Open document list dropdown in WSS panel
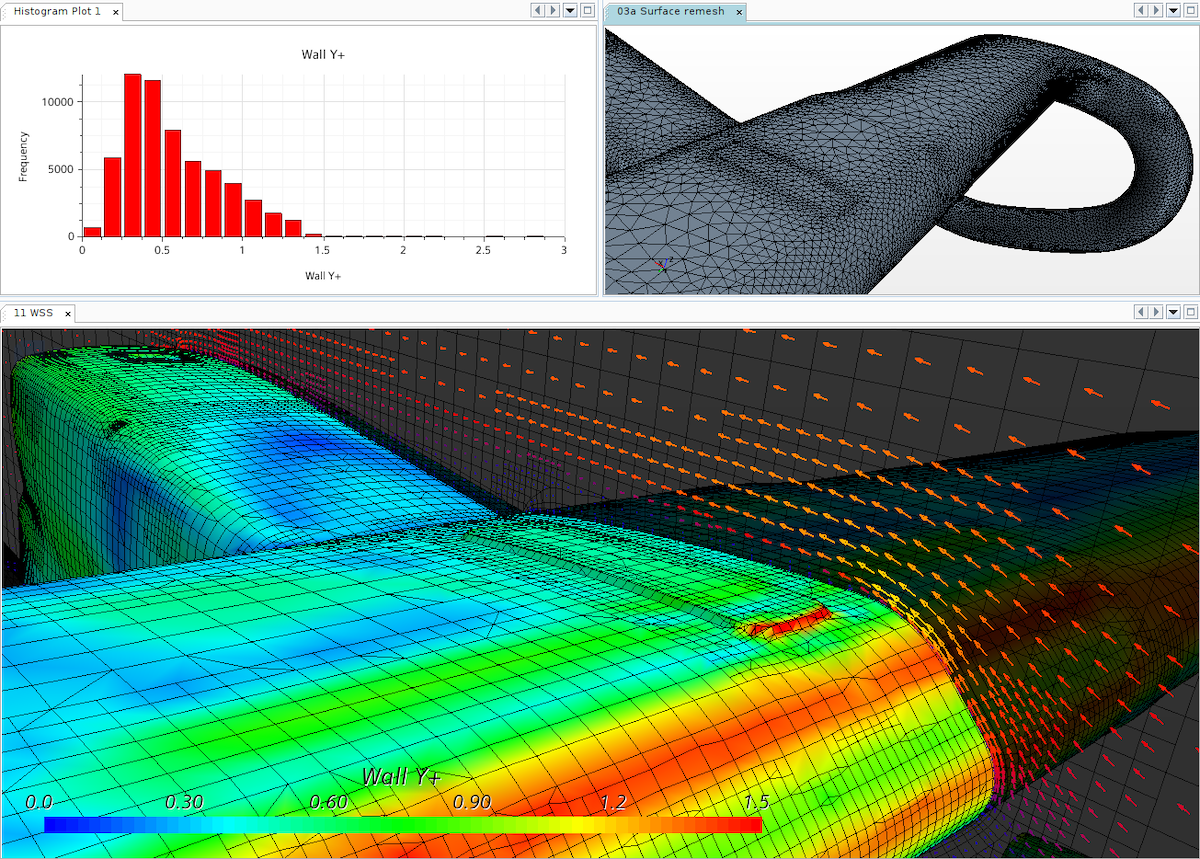The height and width of the screenshot is (859, 1200). click(x=1172, y=312)
